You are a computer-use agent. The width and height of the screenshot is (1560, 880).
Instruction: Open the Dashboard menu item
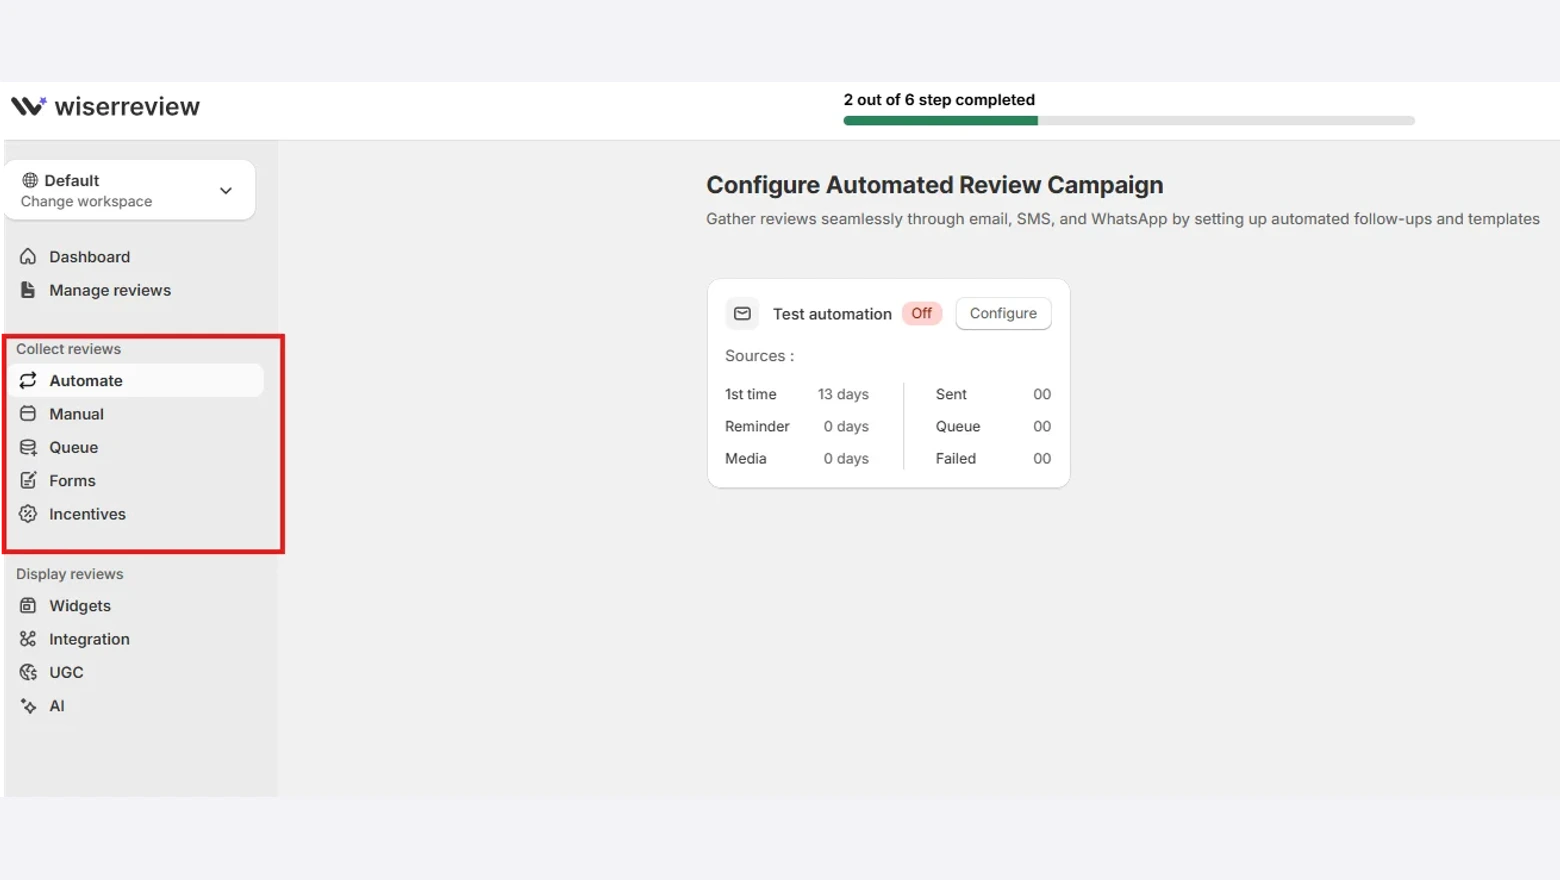(89, 257)
